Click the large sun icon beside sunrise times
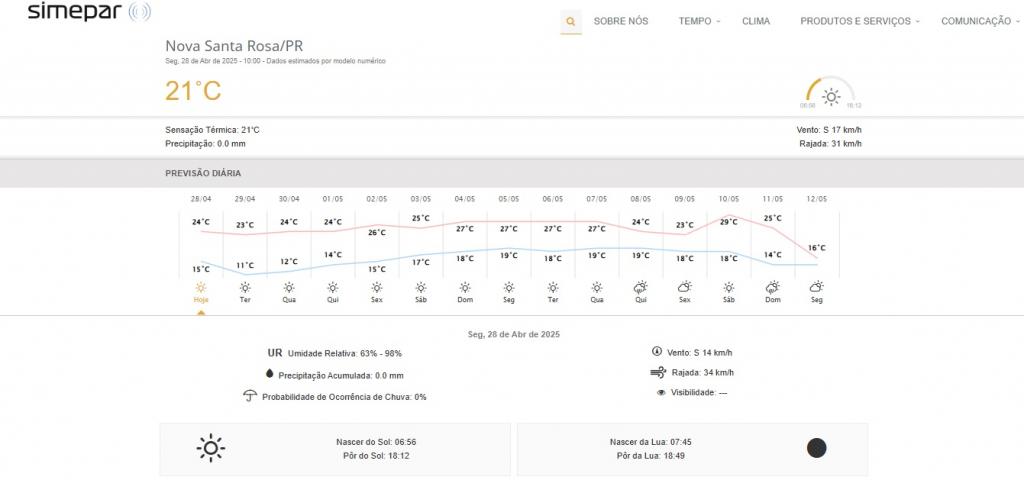The width and height of the screenshot is (1024, 480). click(x=210, y=448)
